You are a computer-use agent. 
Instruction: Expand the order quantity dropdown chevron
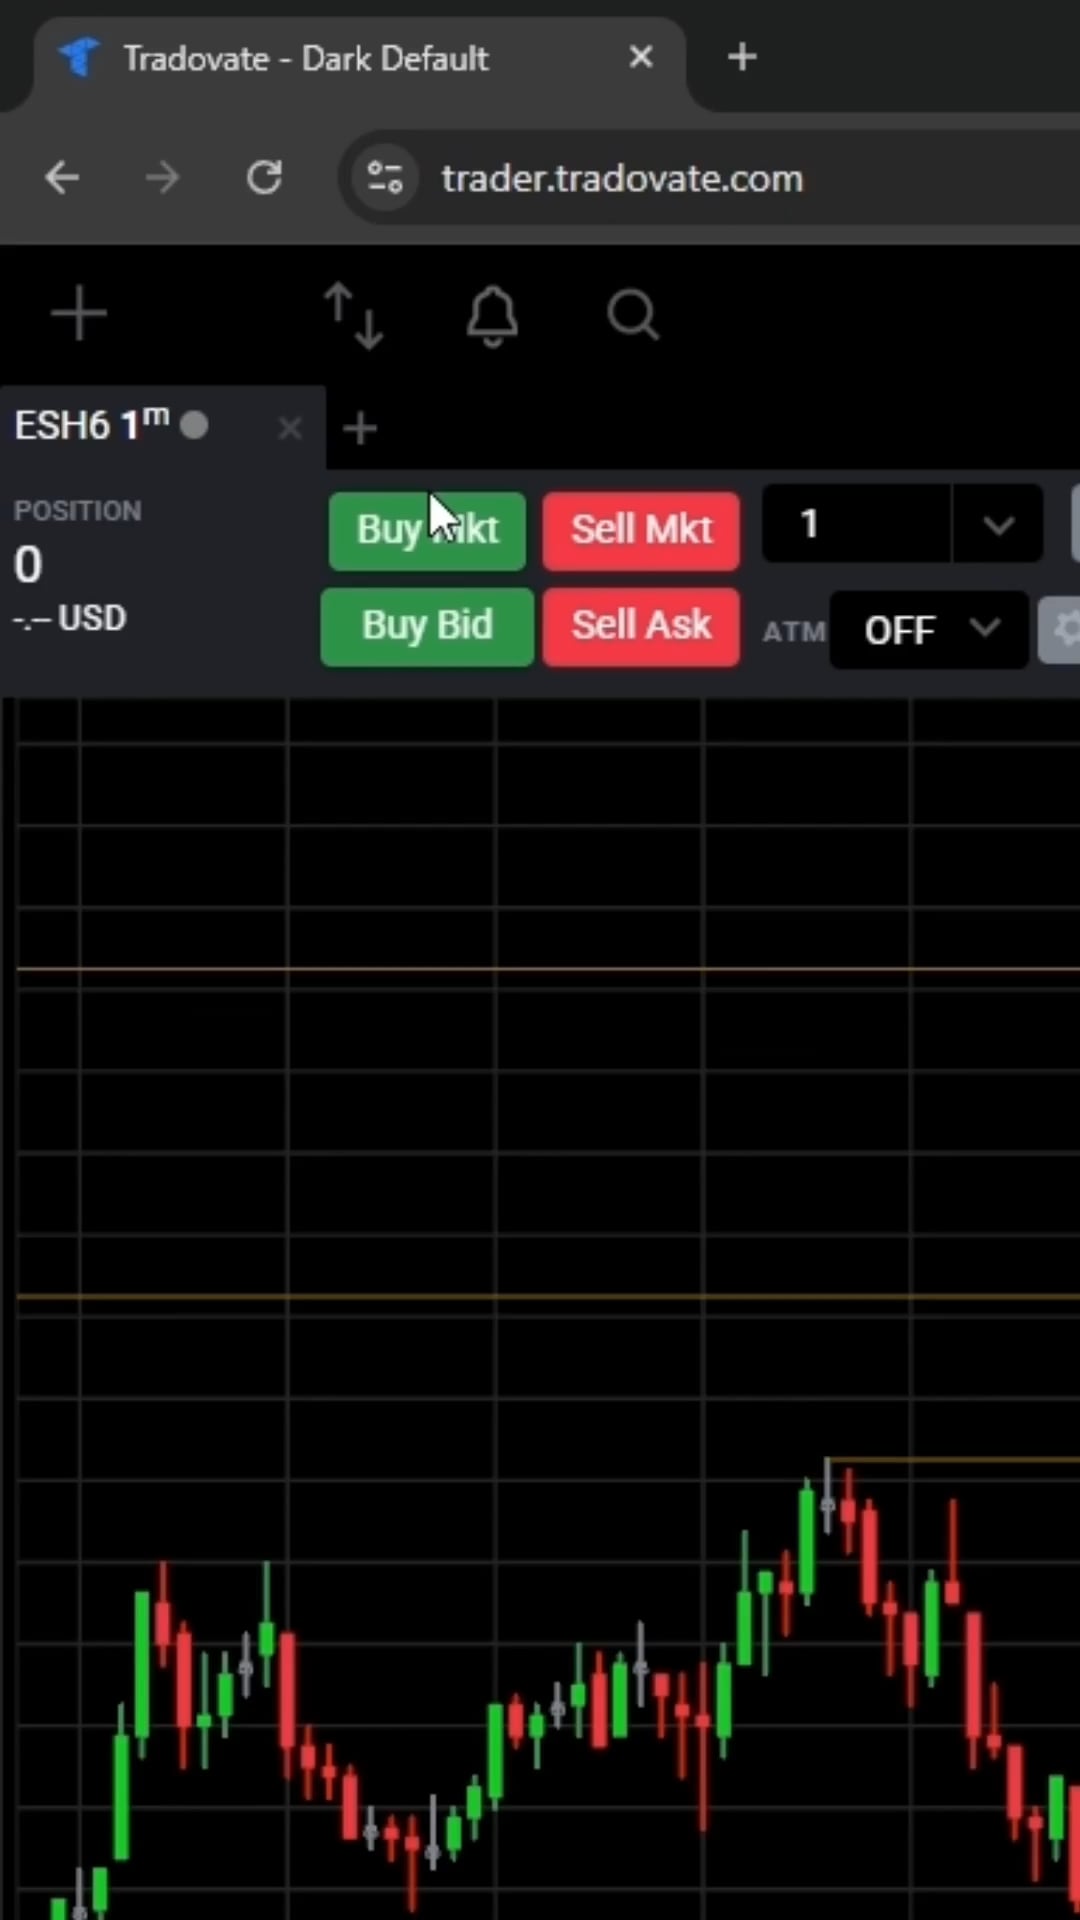(998, 525)
